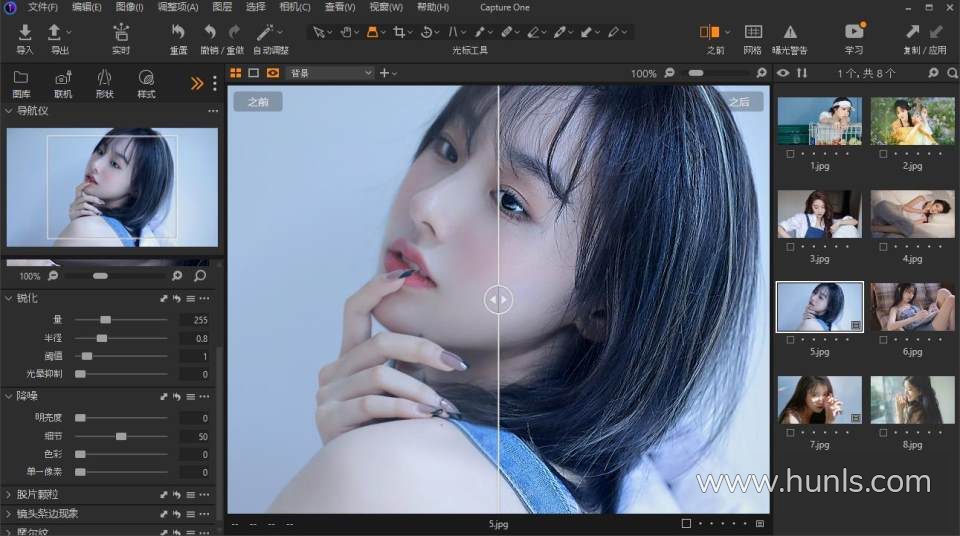Expand the 镜头紫边现象 panel
Viewport: 960px width, 536px height.
coord(9,513)
